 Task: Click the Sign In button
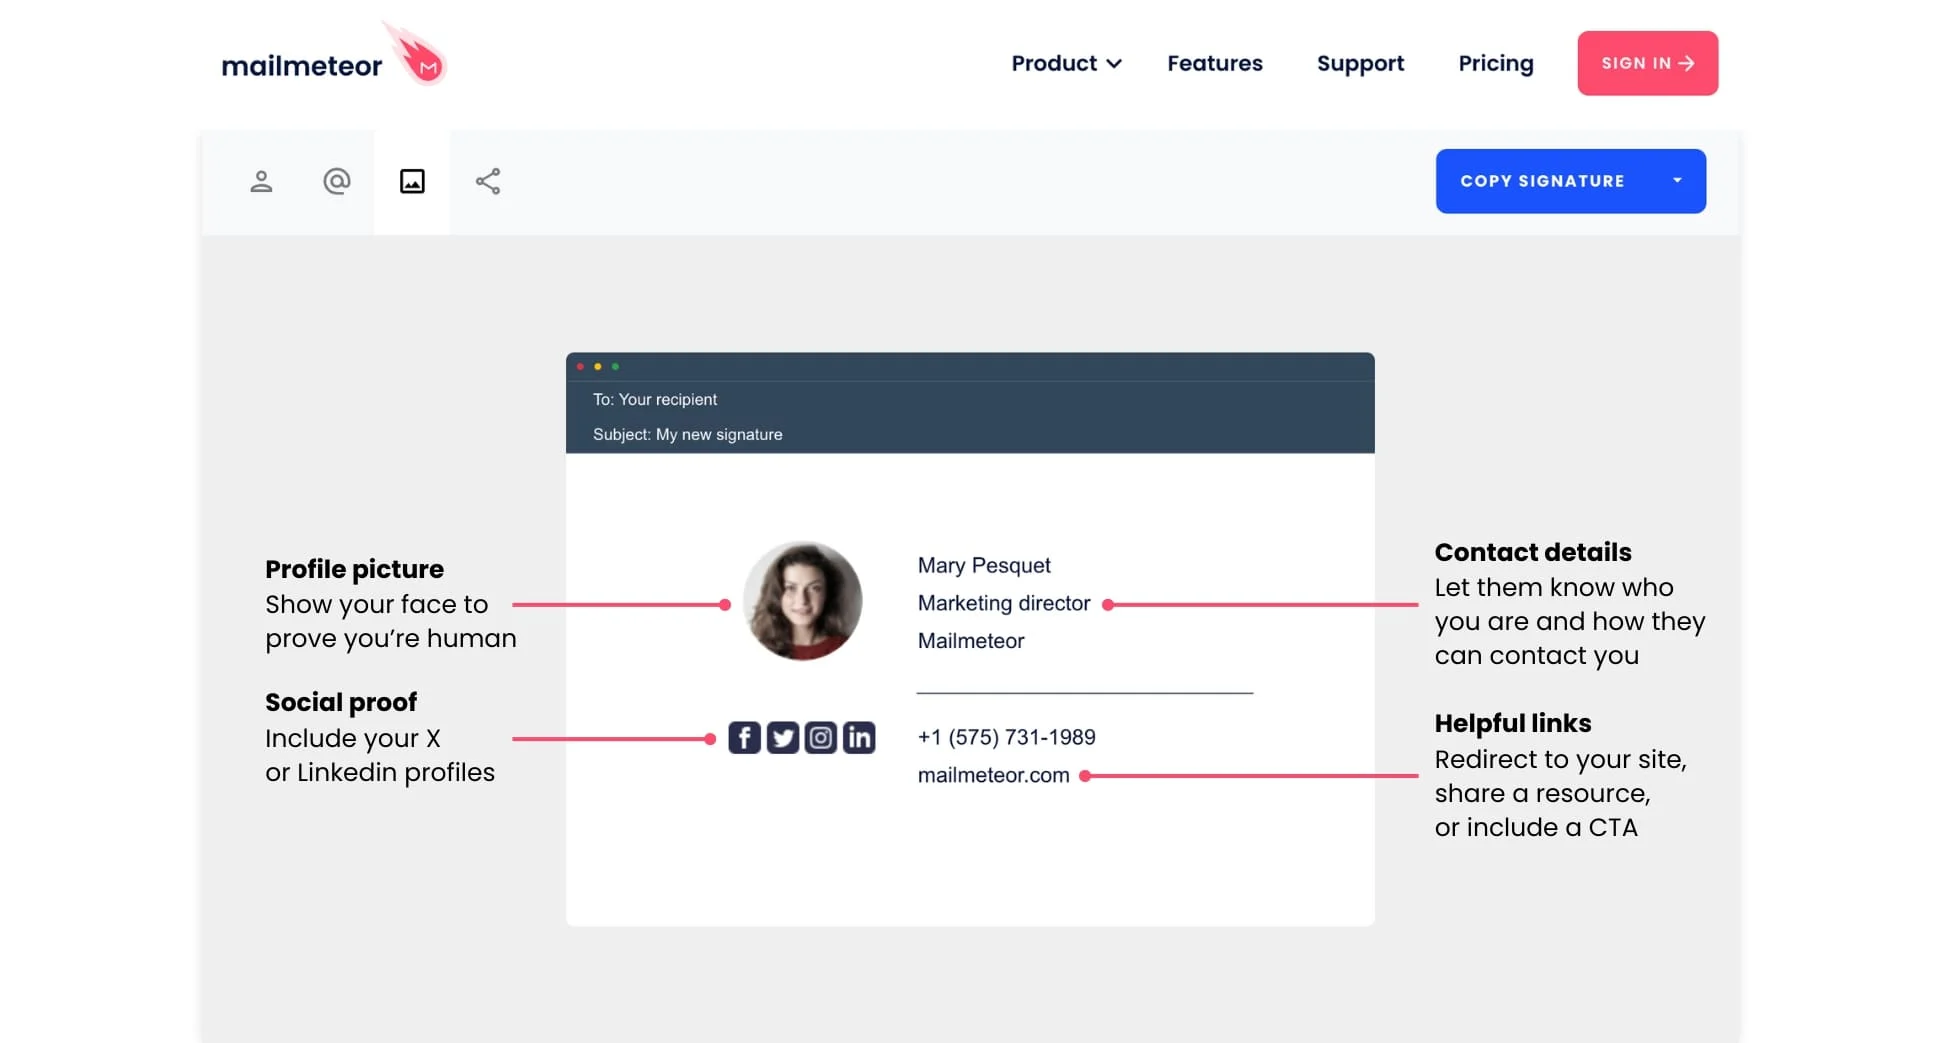1648,63
